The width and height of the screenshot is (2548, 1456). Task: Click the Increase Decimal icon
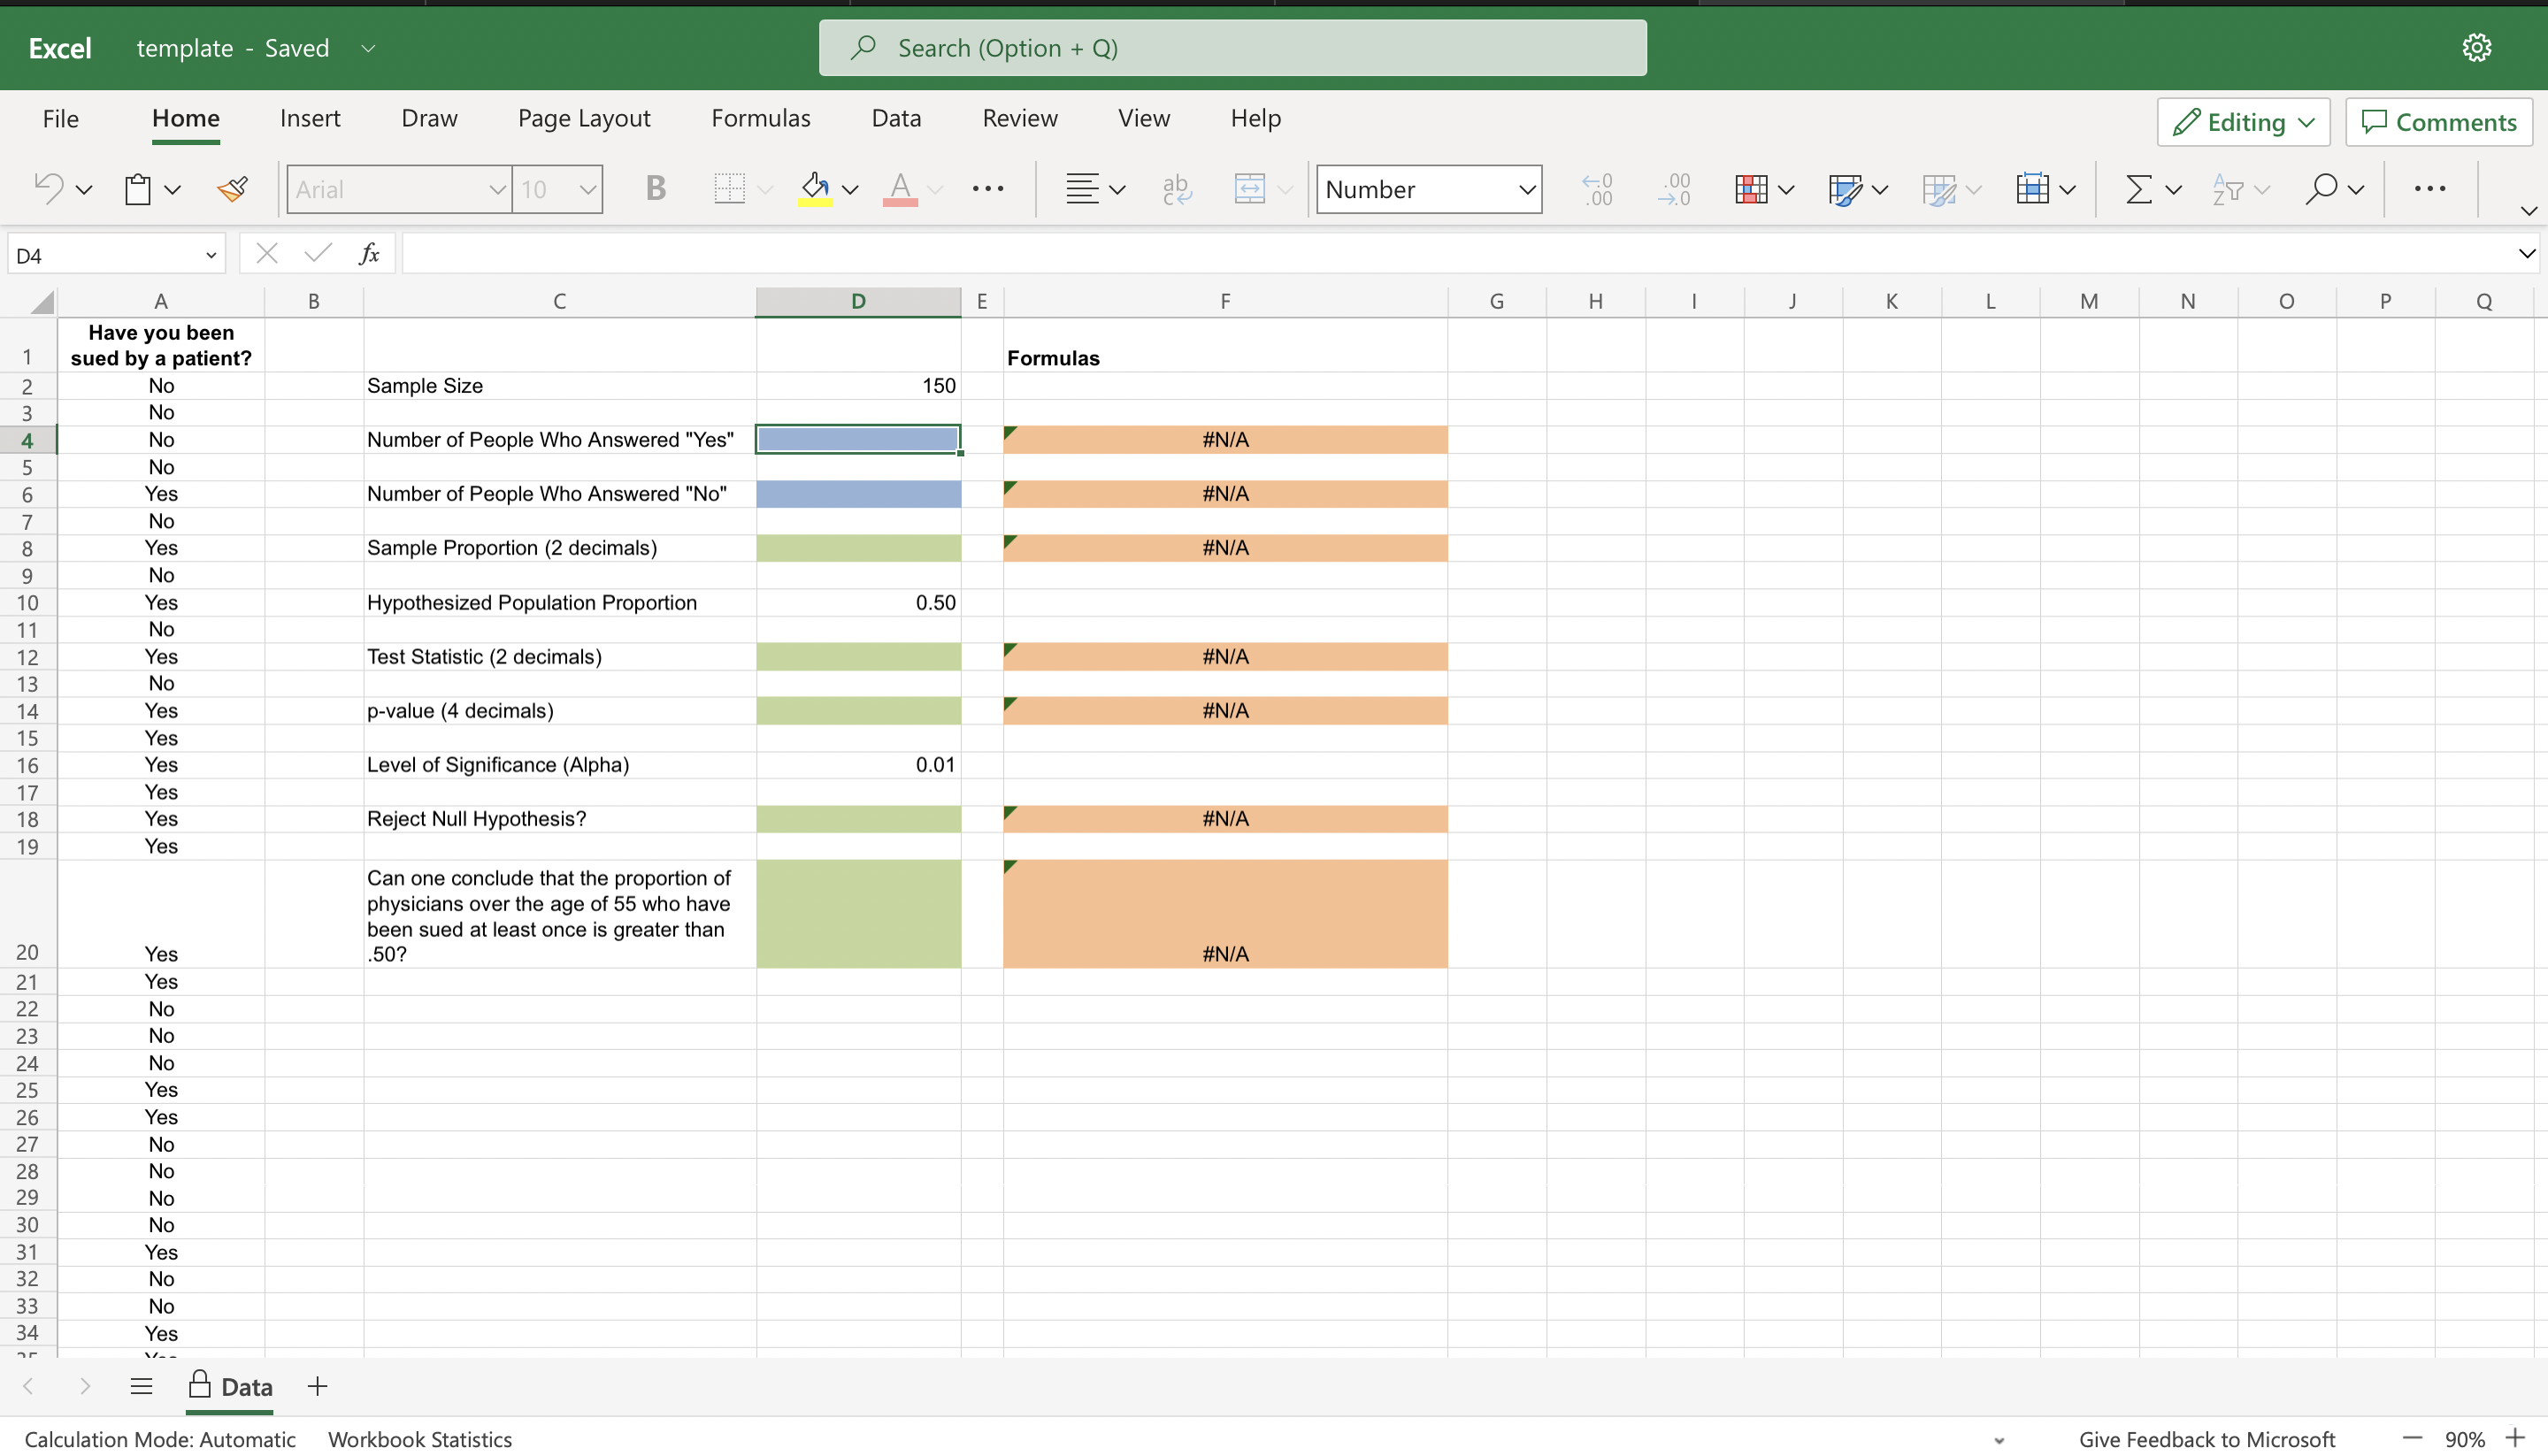1597,189
